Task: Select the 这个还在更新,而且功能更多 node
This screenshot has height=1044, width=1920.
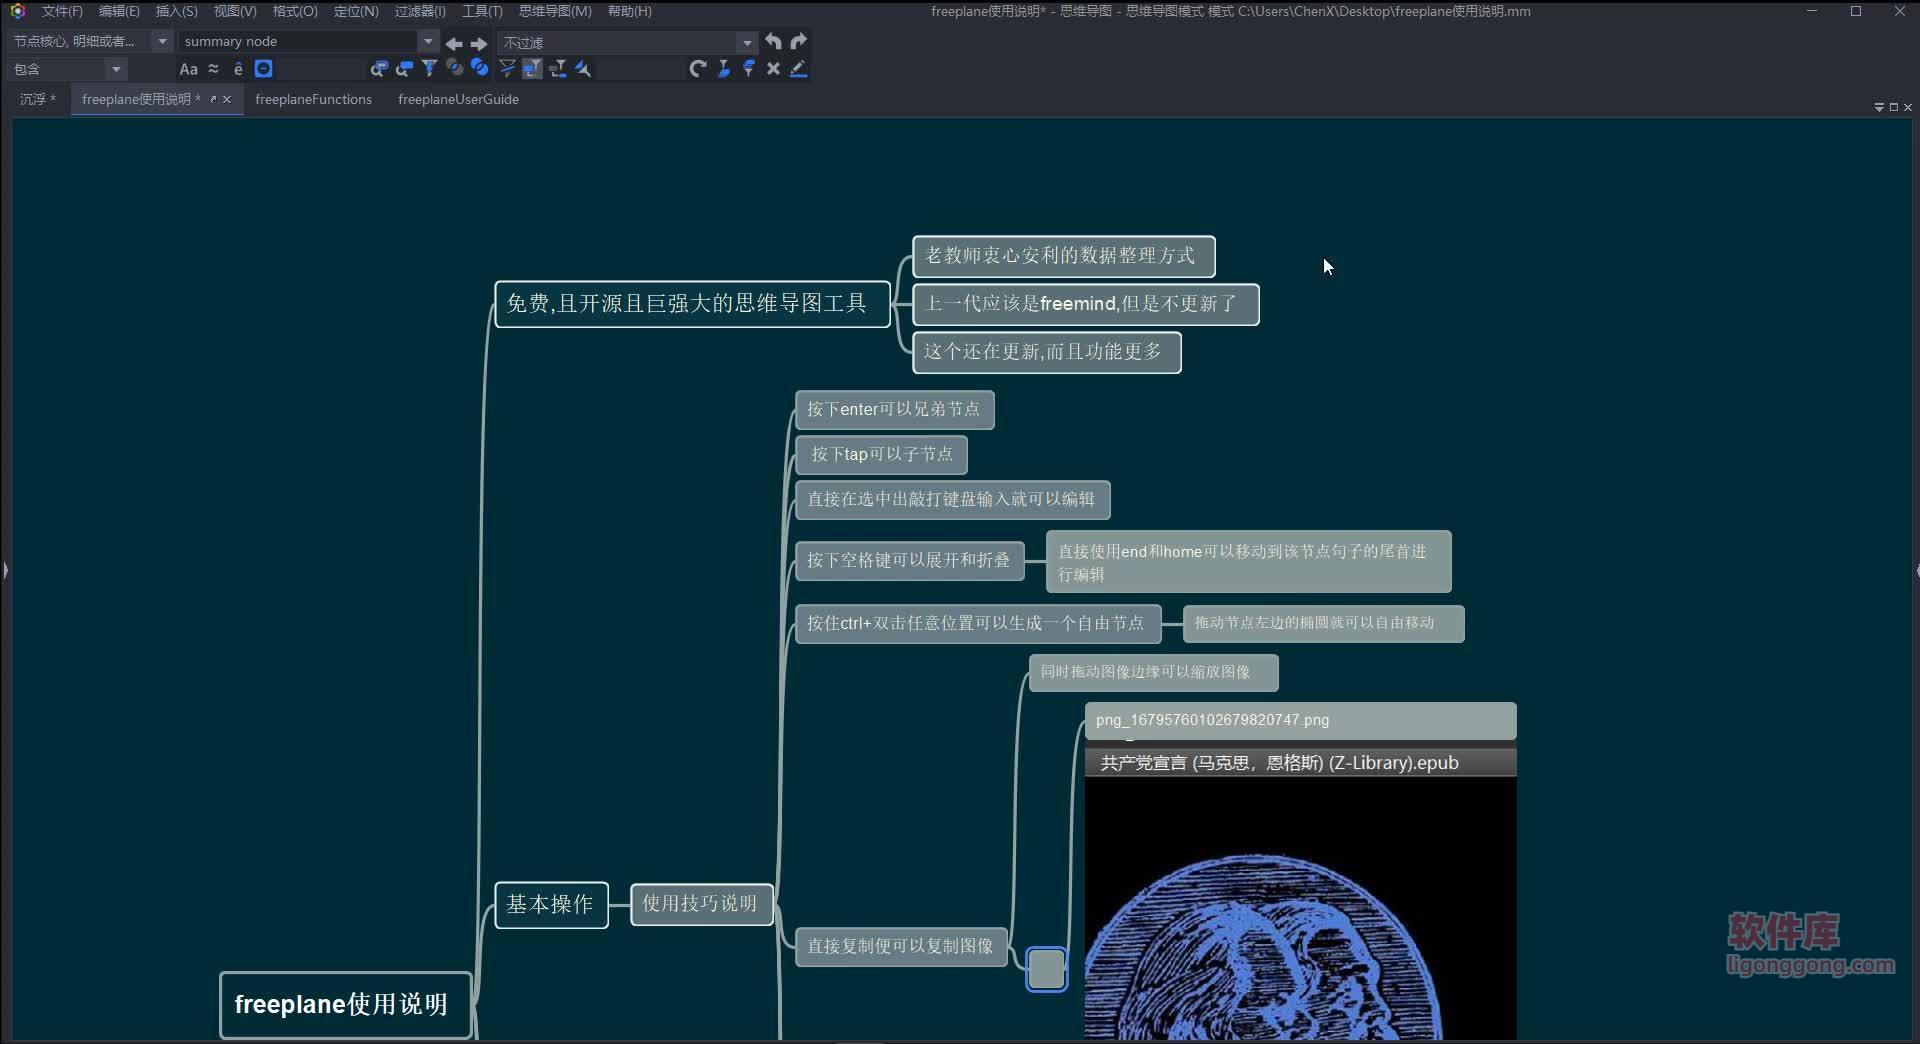Action: point(1046,352)
